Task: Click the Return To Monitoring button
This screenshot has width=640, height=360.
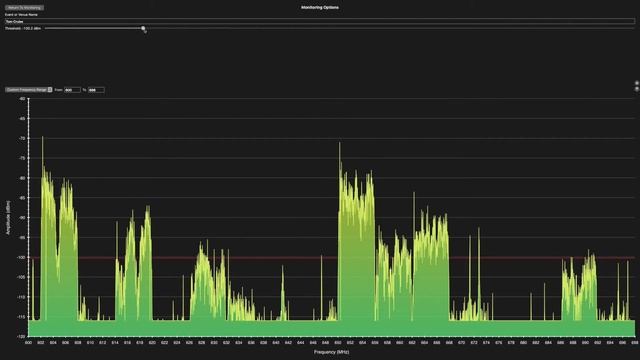Action: 24,8
